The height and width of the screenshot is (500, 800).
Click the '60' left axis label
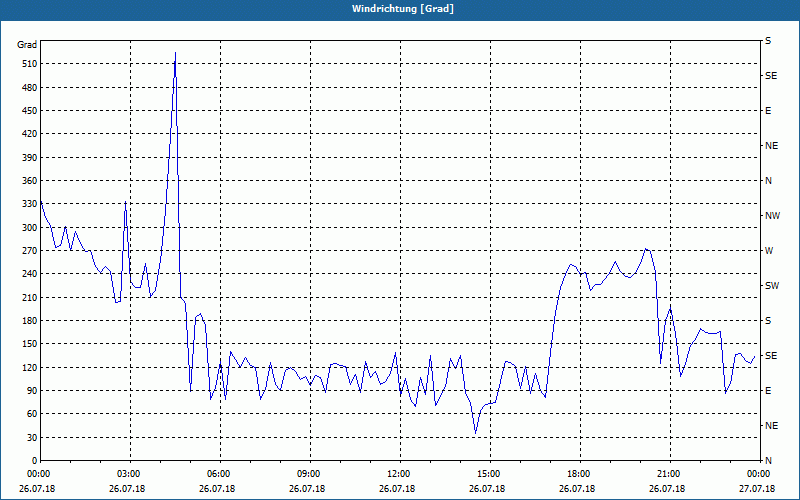[32, 414]
